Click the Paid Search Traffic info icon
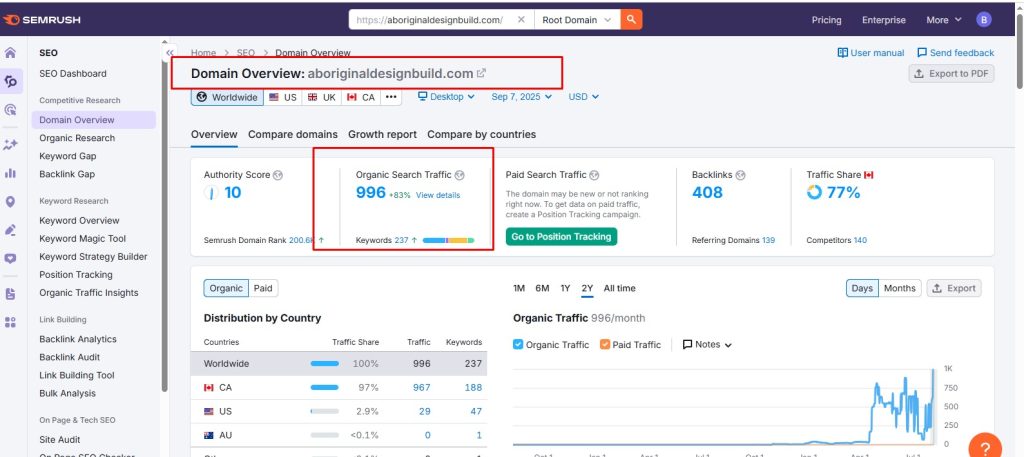The image size is (1024, 457). (594, 175)
